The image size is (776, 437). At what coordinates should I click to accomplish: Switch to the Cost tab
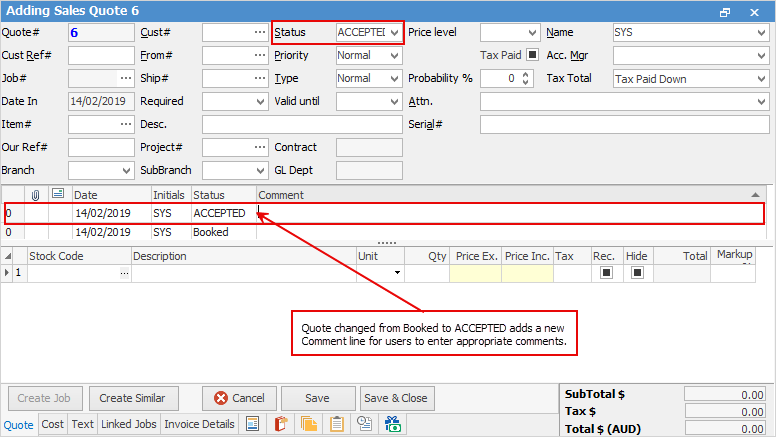click(53, 424)
